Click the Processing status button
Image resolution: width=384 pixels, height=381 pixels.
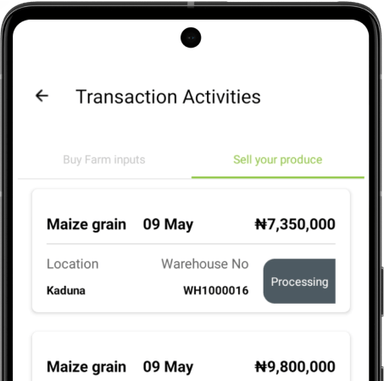[299, 281]
